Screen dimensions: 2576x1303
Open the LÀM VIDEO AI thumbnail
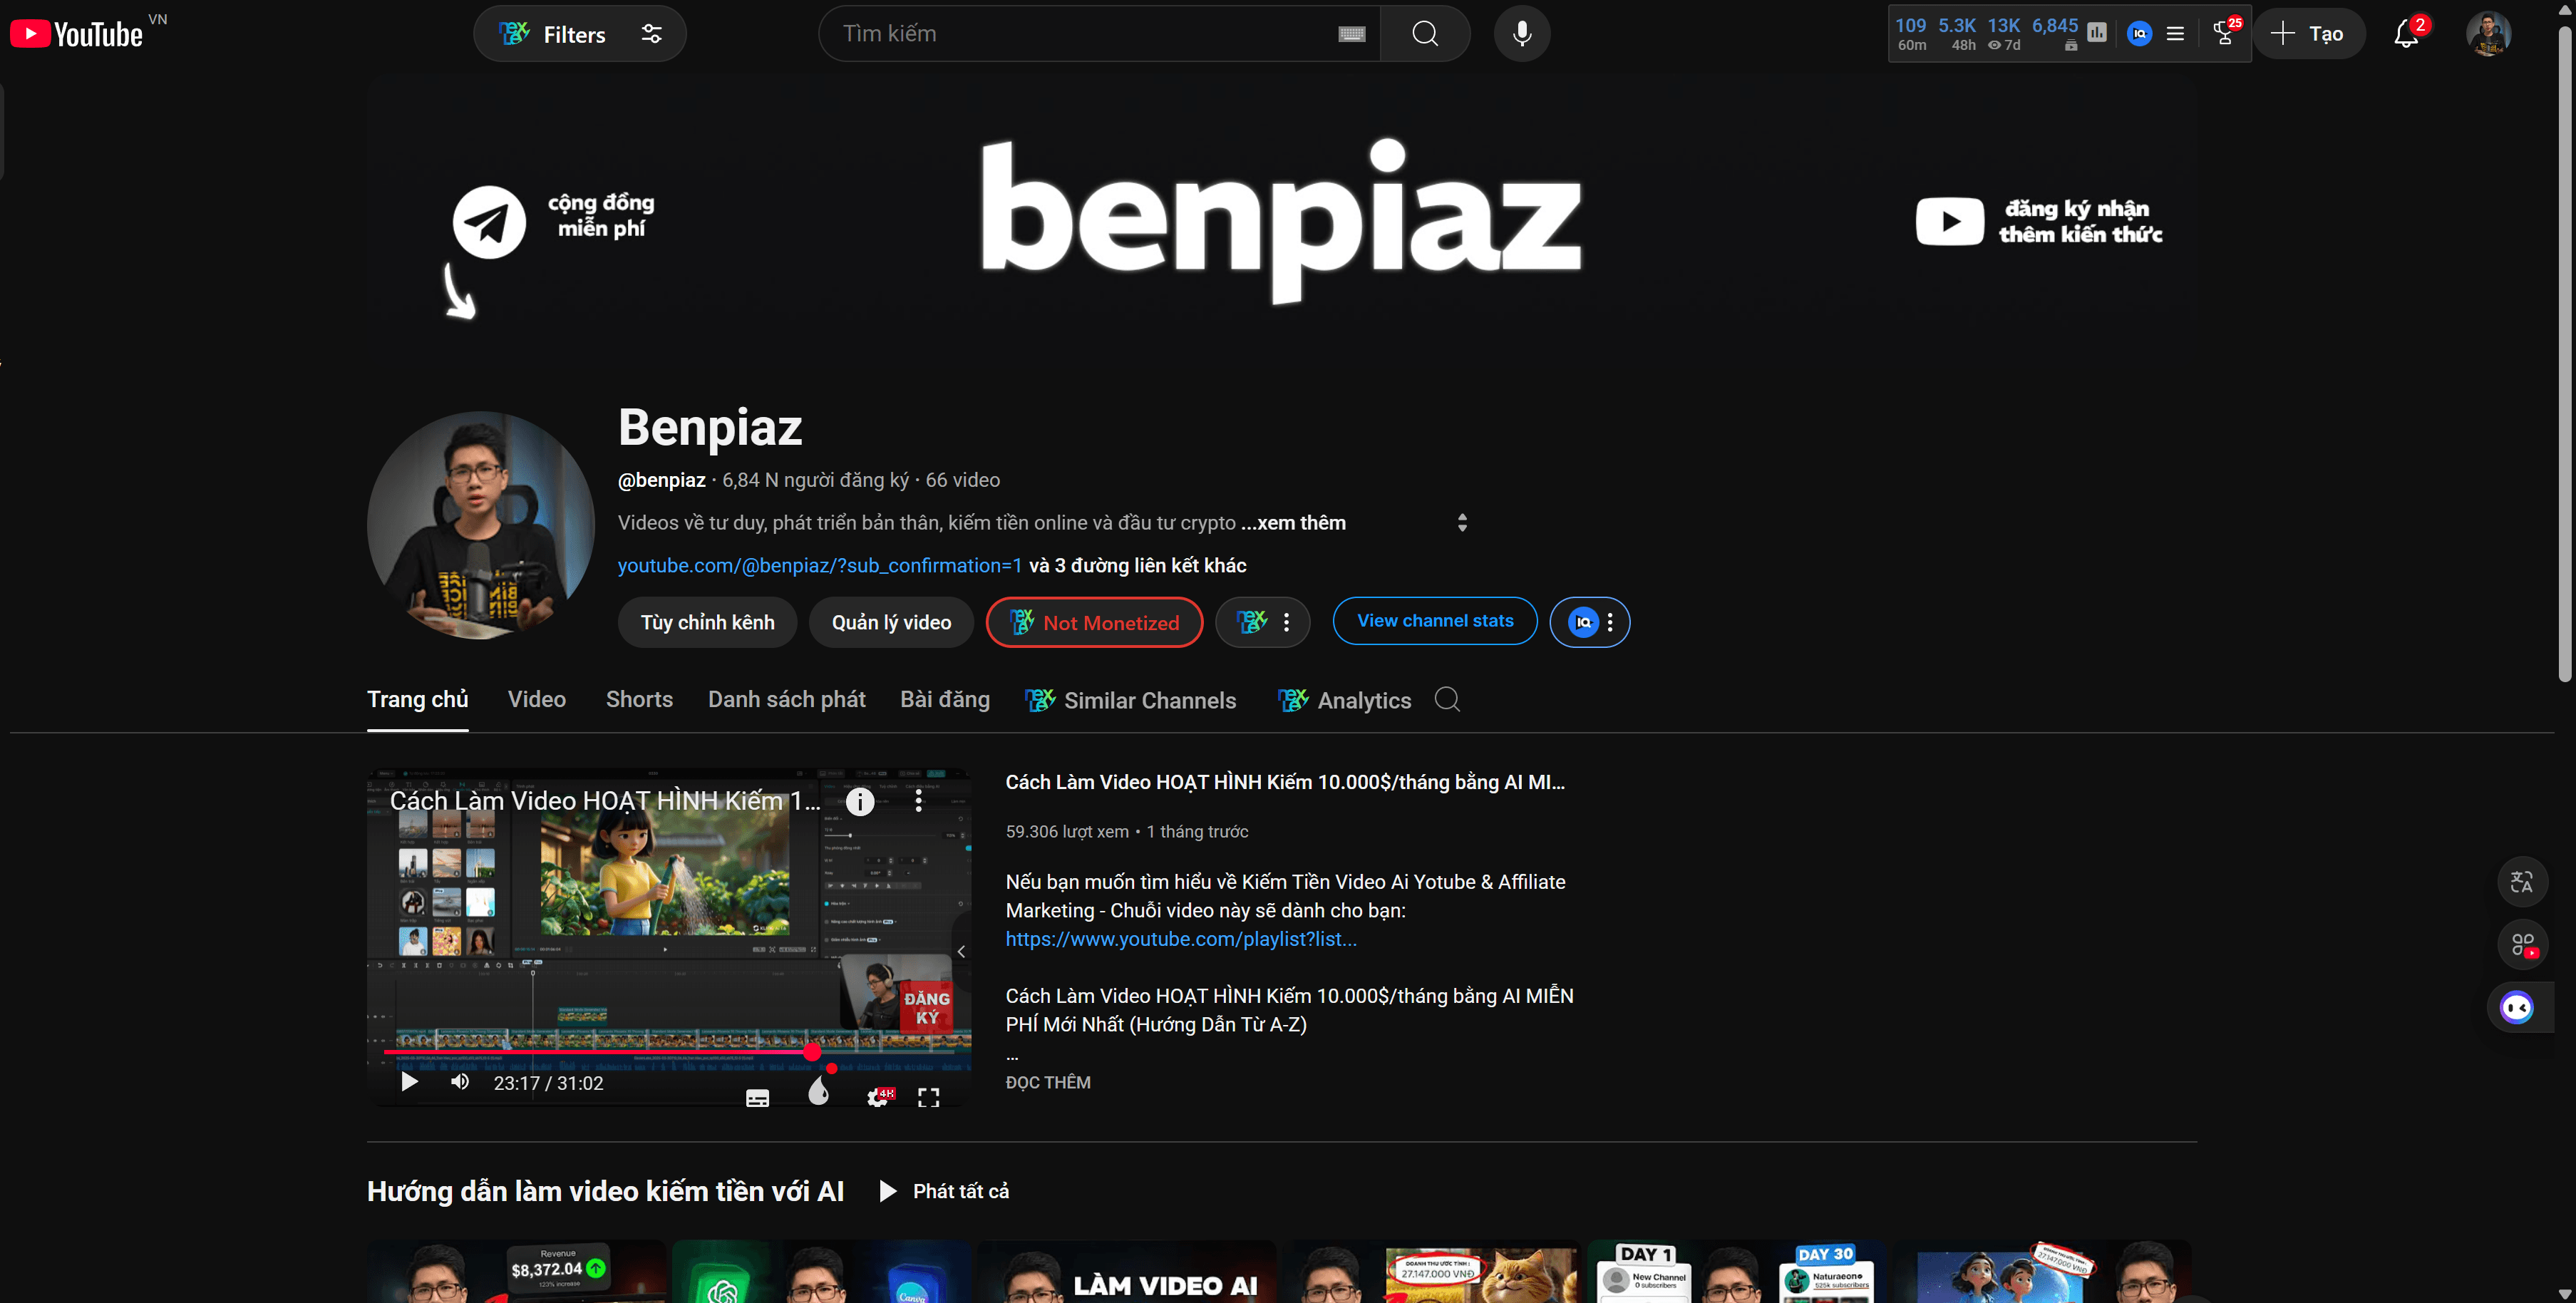[1127, 1271]
